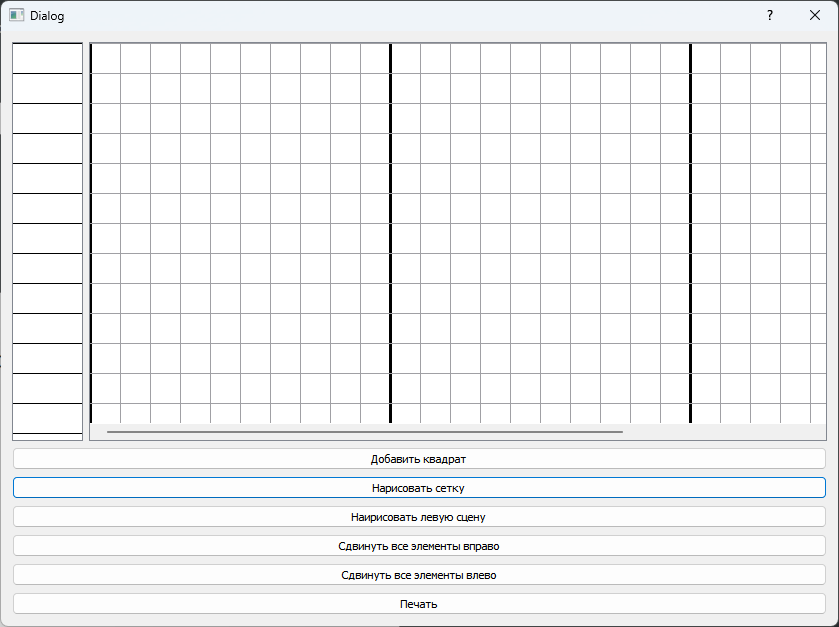
Task: Select the 'Наирисовать левую сцену' button
Action: coord(419,517)
